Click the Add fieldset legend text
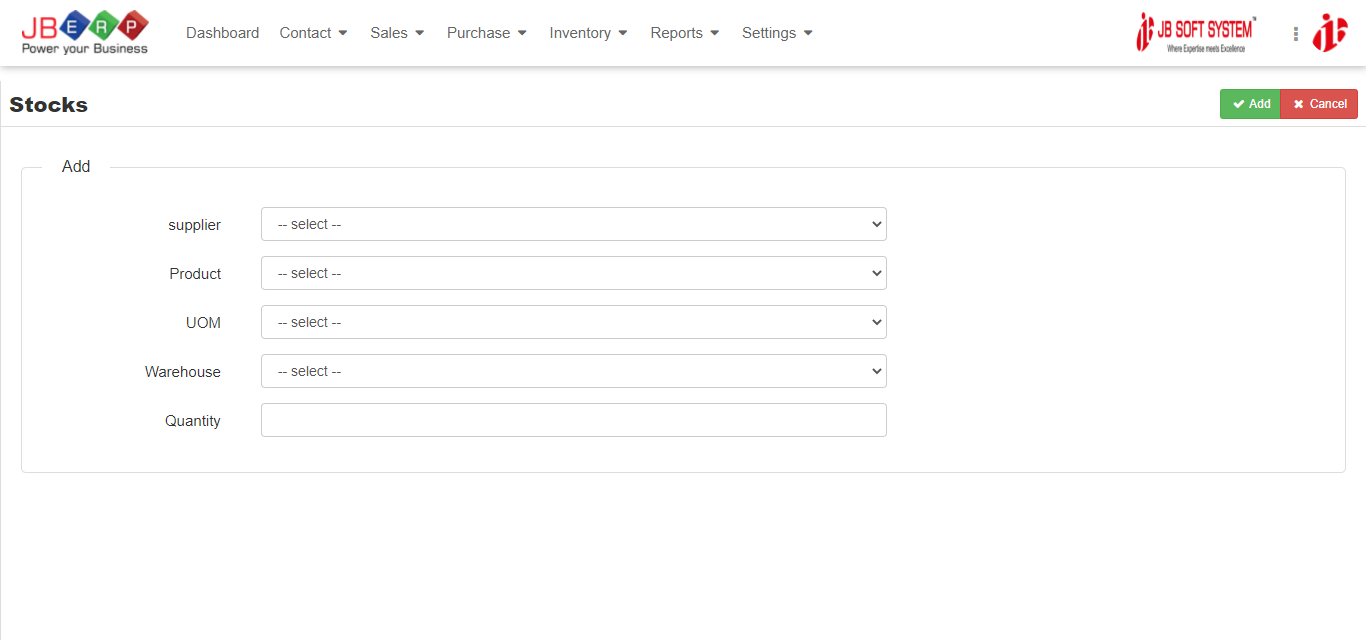This screenshot has height=640, width=1366. [x=76, y=167]
